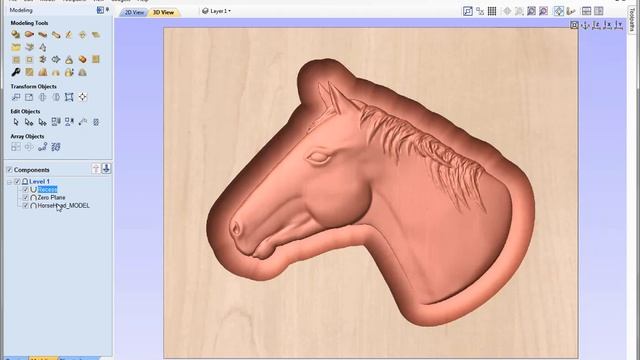The image size is (640, 360).
Task: Move selected component up with arrow button
Action: pyautogui.click(x=96, y=169)
